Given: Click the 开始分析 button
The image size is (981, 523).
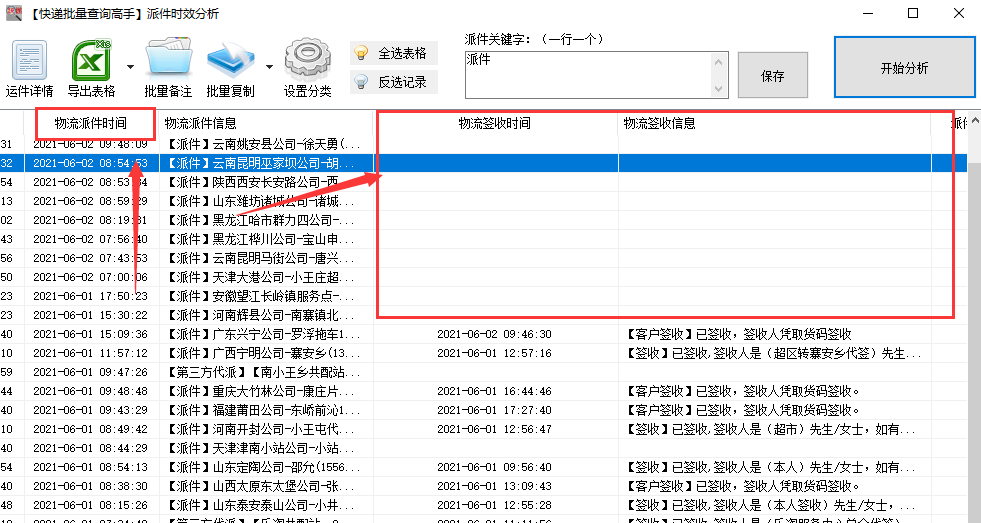Looking at the screenshot, I should point(905,68).
